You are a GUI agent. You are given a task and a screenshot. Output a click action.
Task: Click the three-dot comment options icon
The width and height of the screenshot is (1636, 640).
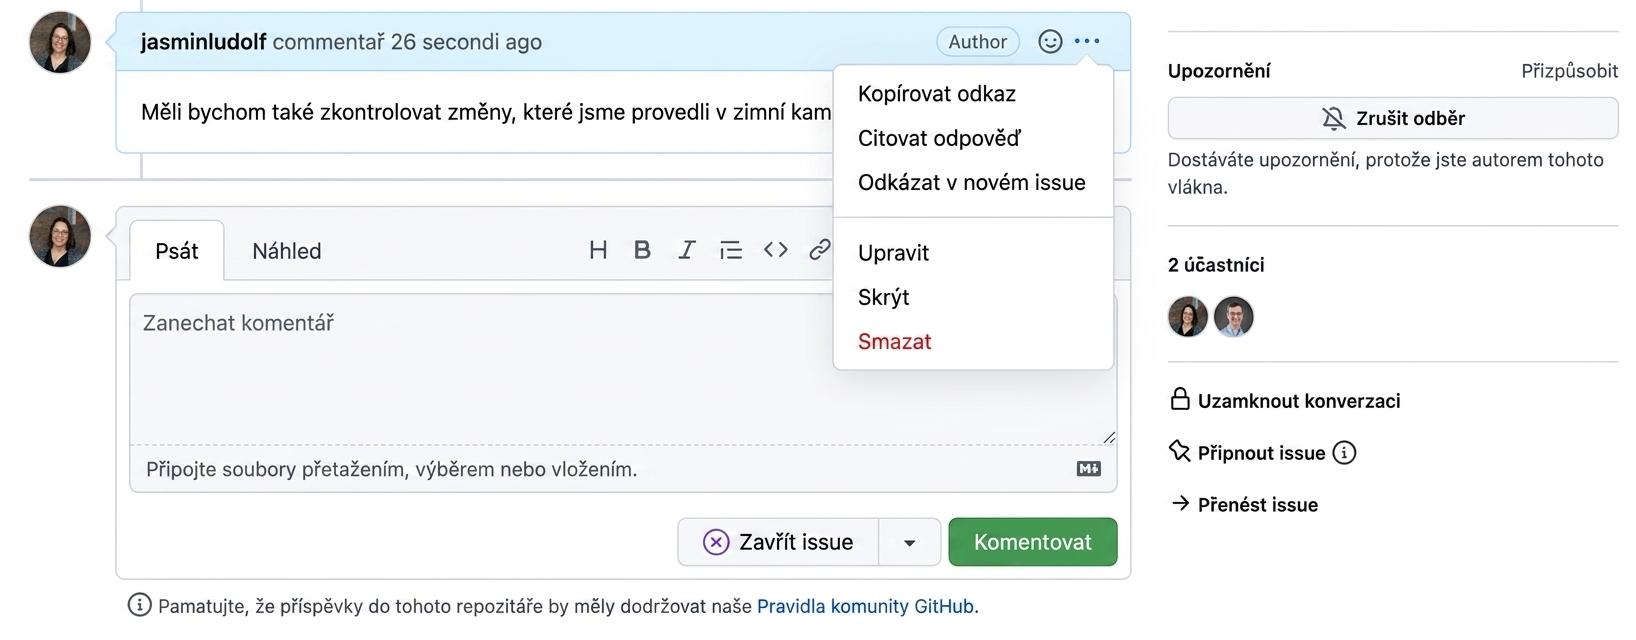(x=1087, y=42)
